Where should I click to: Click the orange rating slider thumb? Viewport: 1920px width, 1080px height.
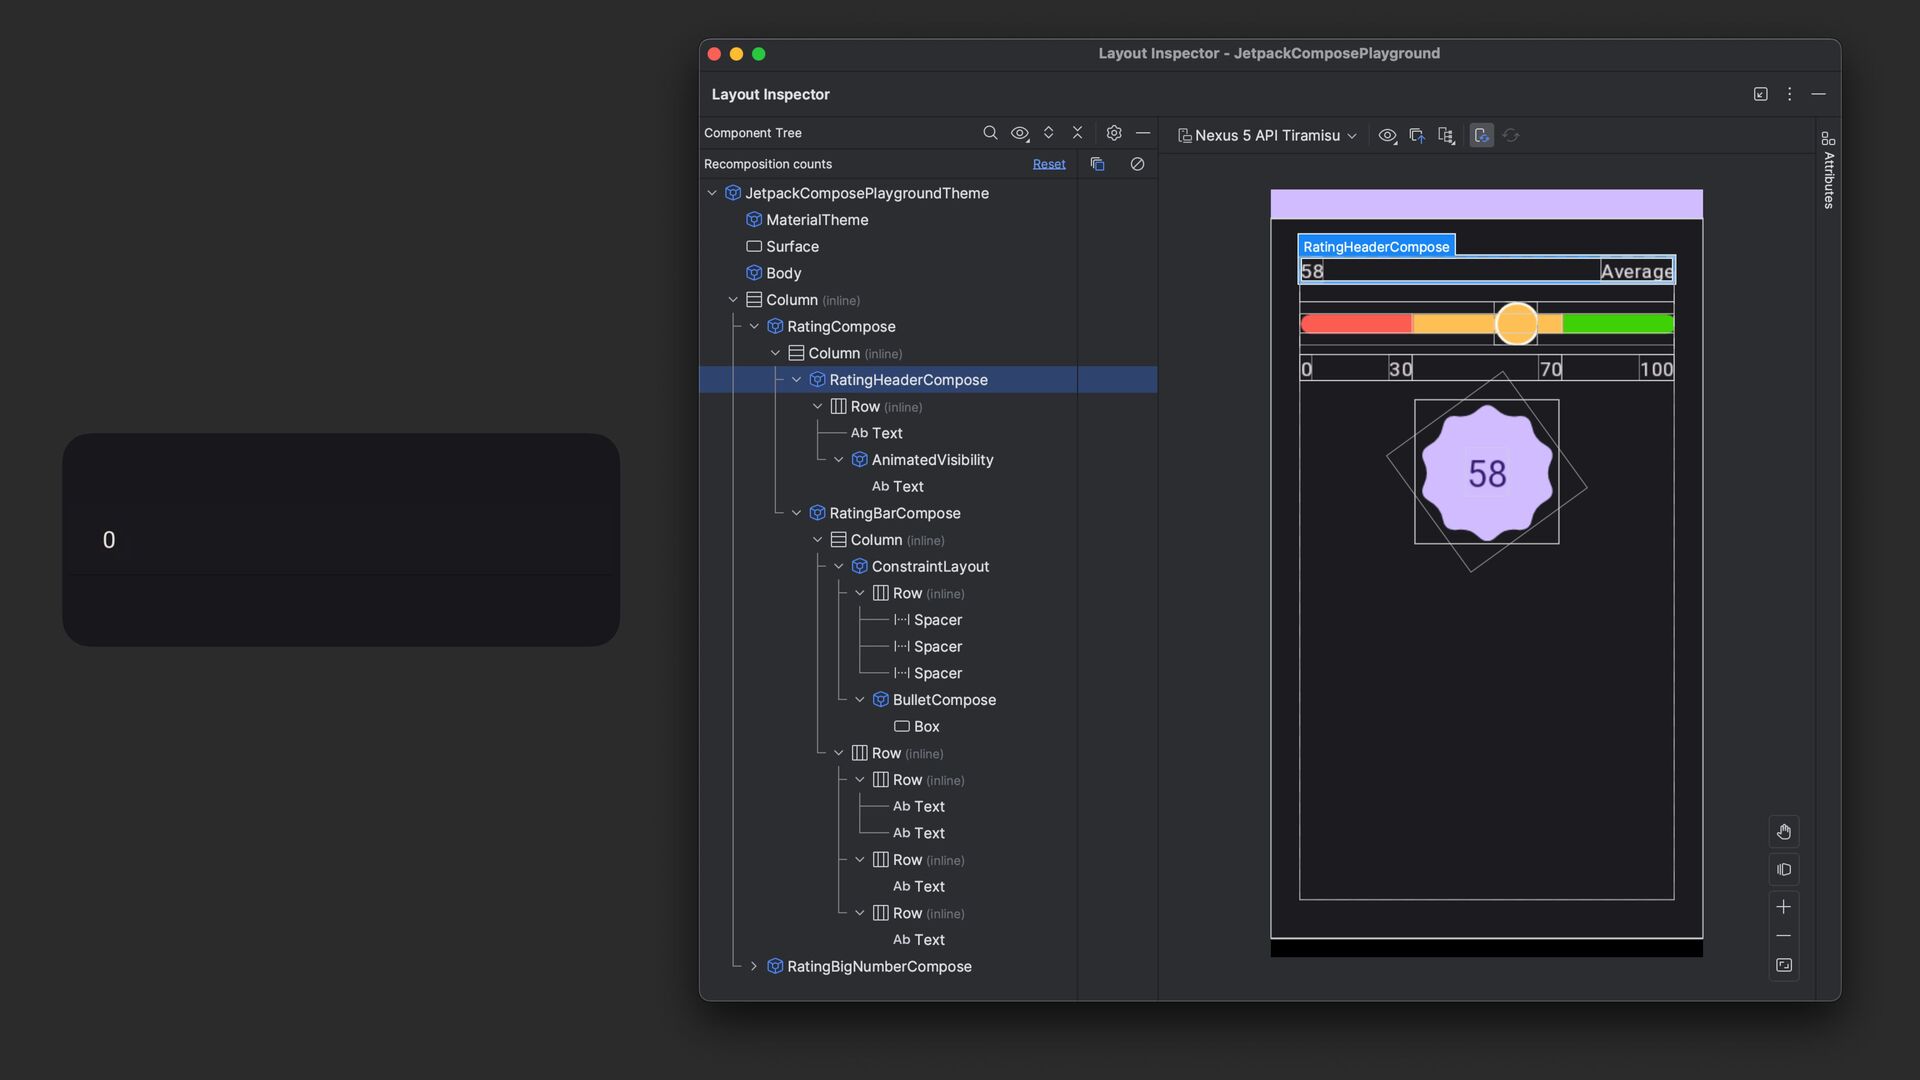pos(1516,324)
